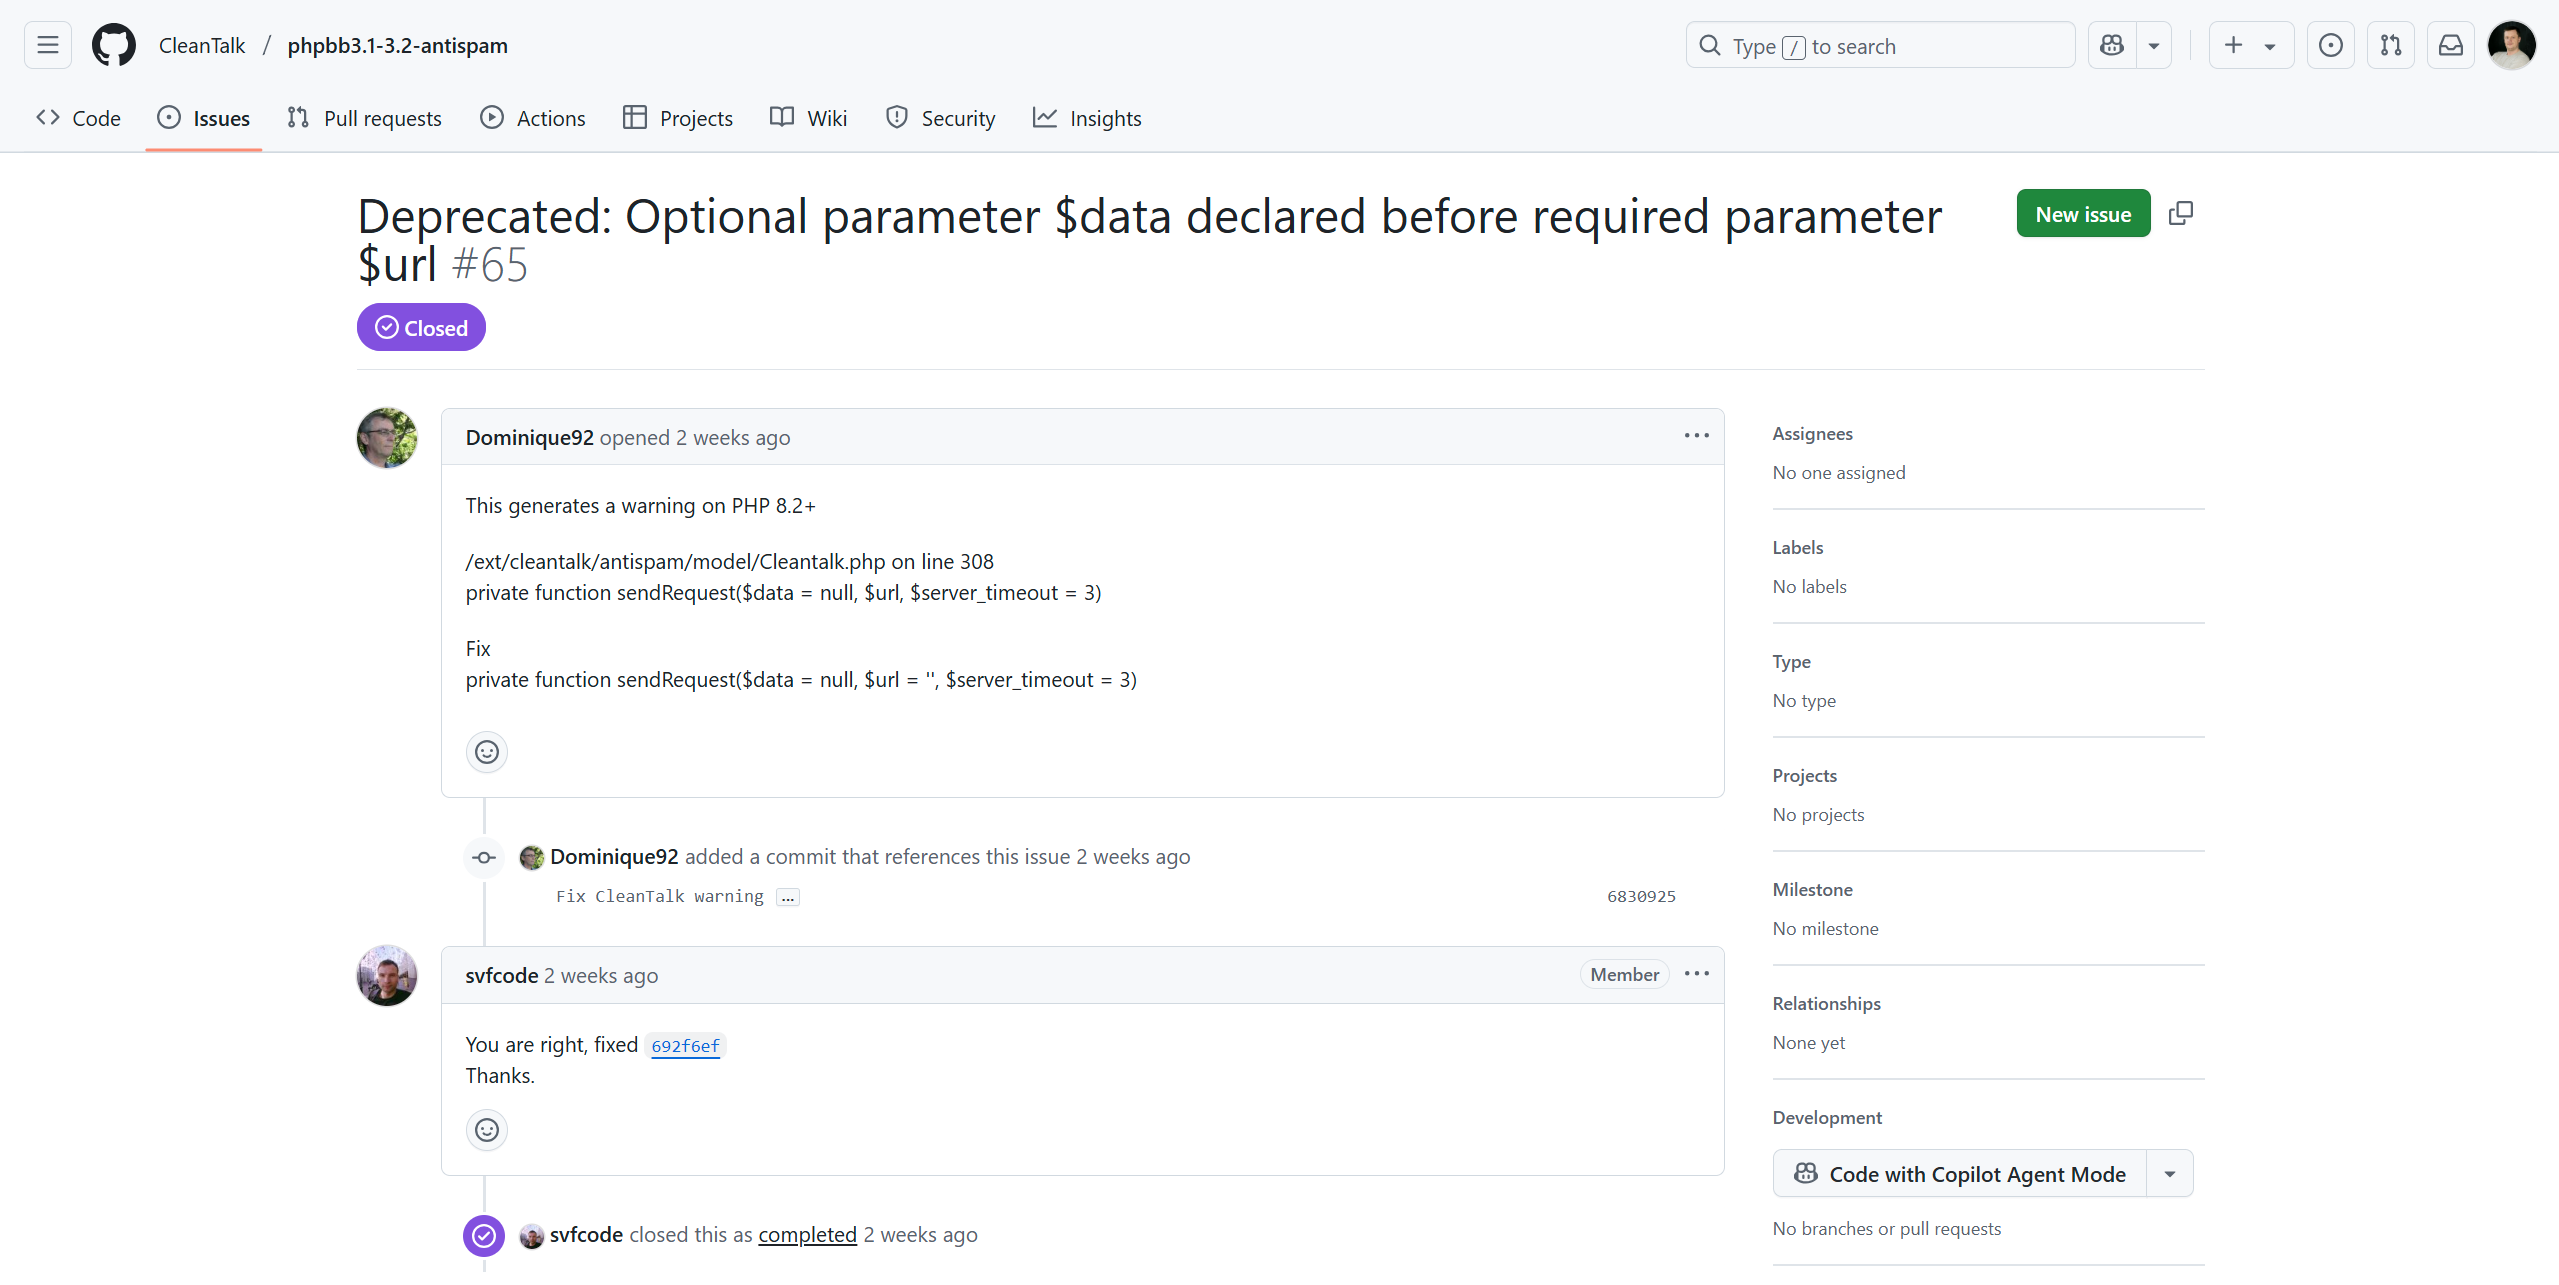Click the green New issue button

coord(2083,213)
